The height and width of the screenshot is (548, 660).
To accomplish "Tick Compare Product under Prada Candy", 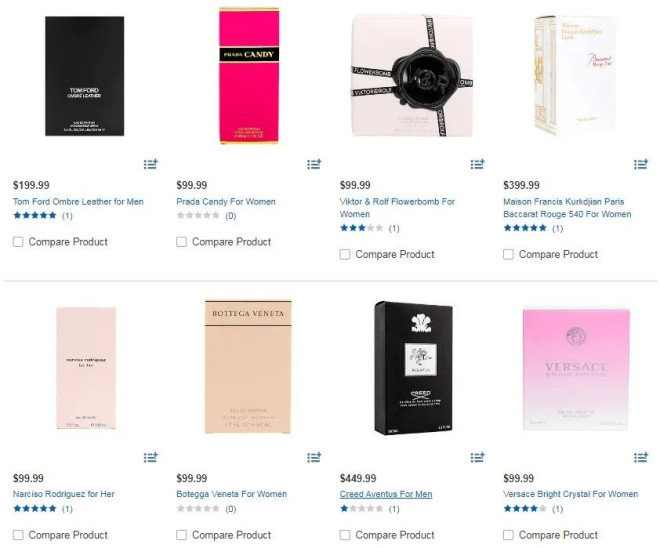I will (x=181, y=242).
